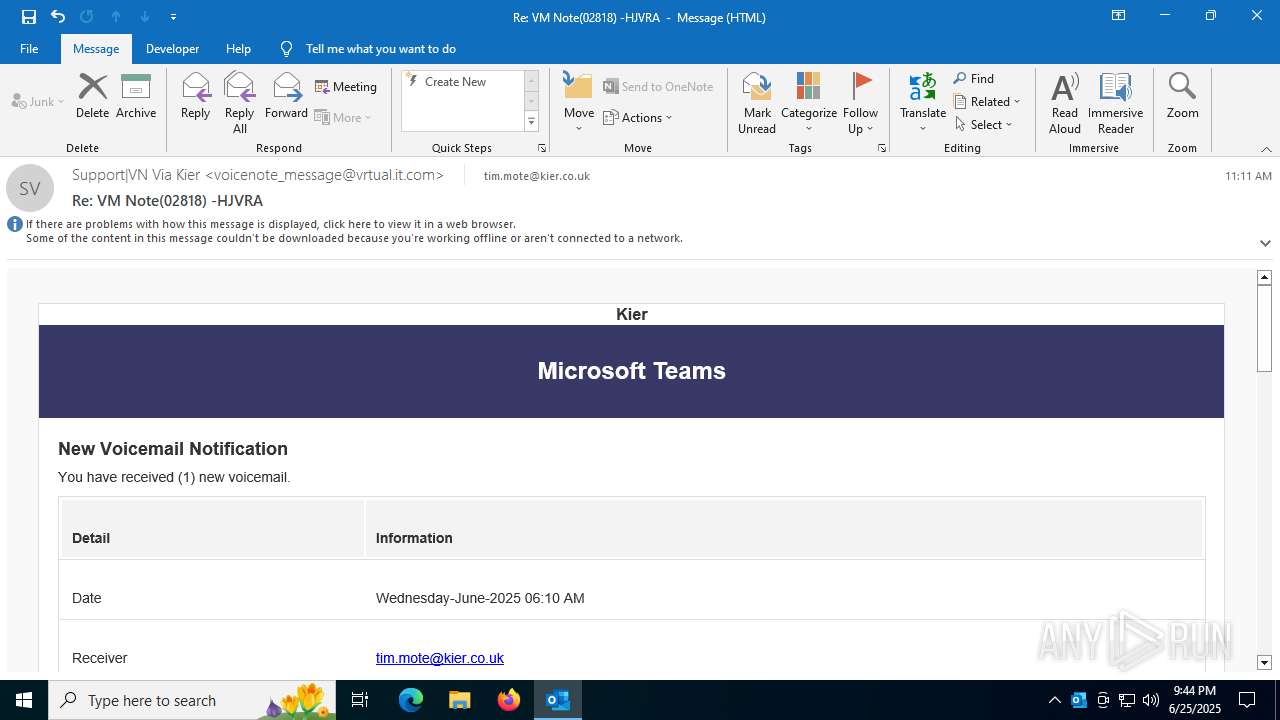The width and height of the screenshot is (1280, 720).
Task: Reply with a Meeting
Action: pyautogui.click(x=346, y=87)
